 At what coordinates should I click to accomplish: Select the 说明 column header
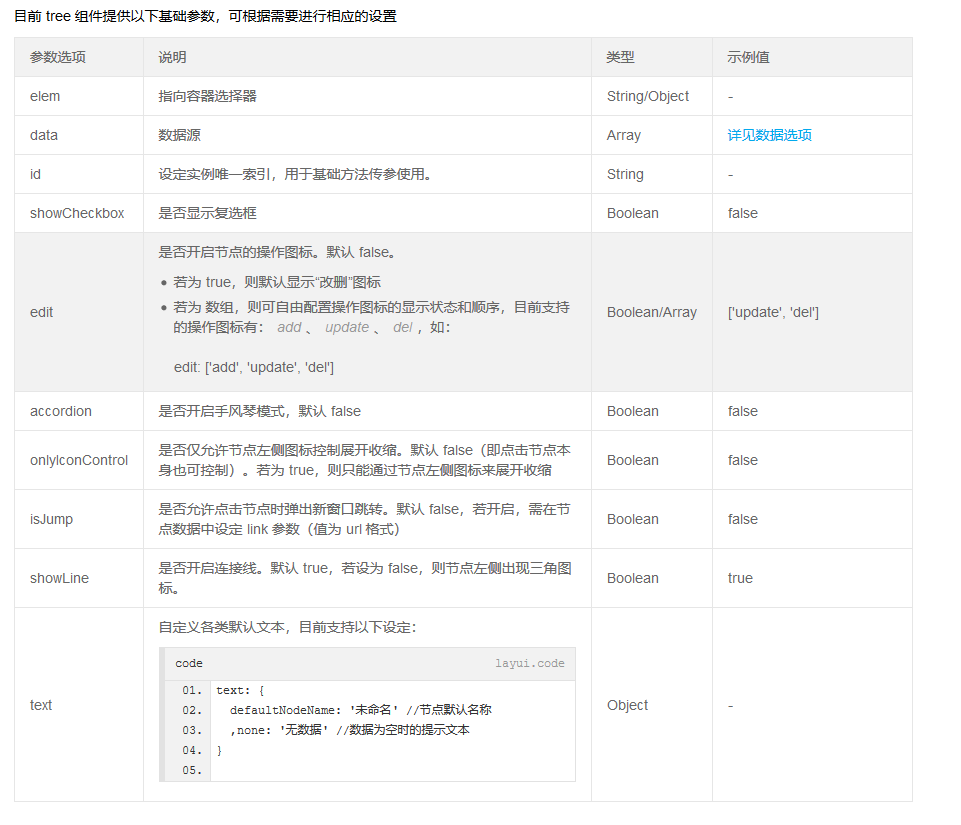click(x=163, y=57)
